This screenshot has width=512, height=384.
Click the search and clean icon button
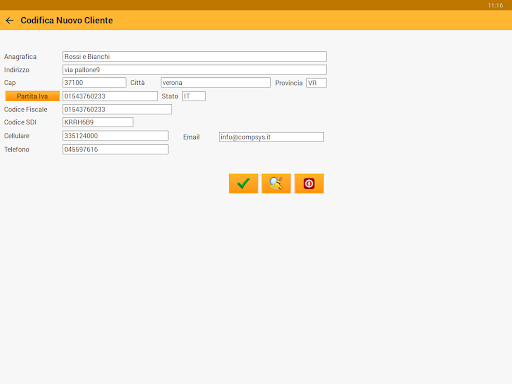[276, 183]
